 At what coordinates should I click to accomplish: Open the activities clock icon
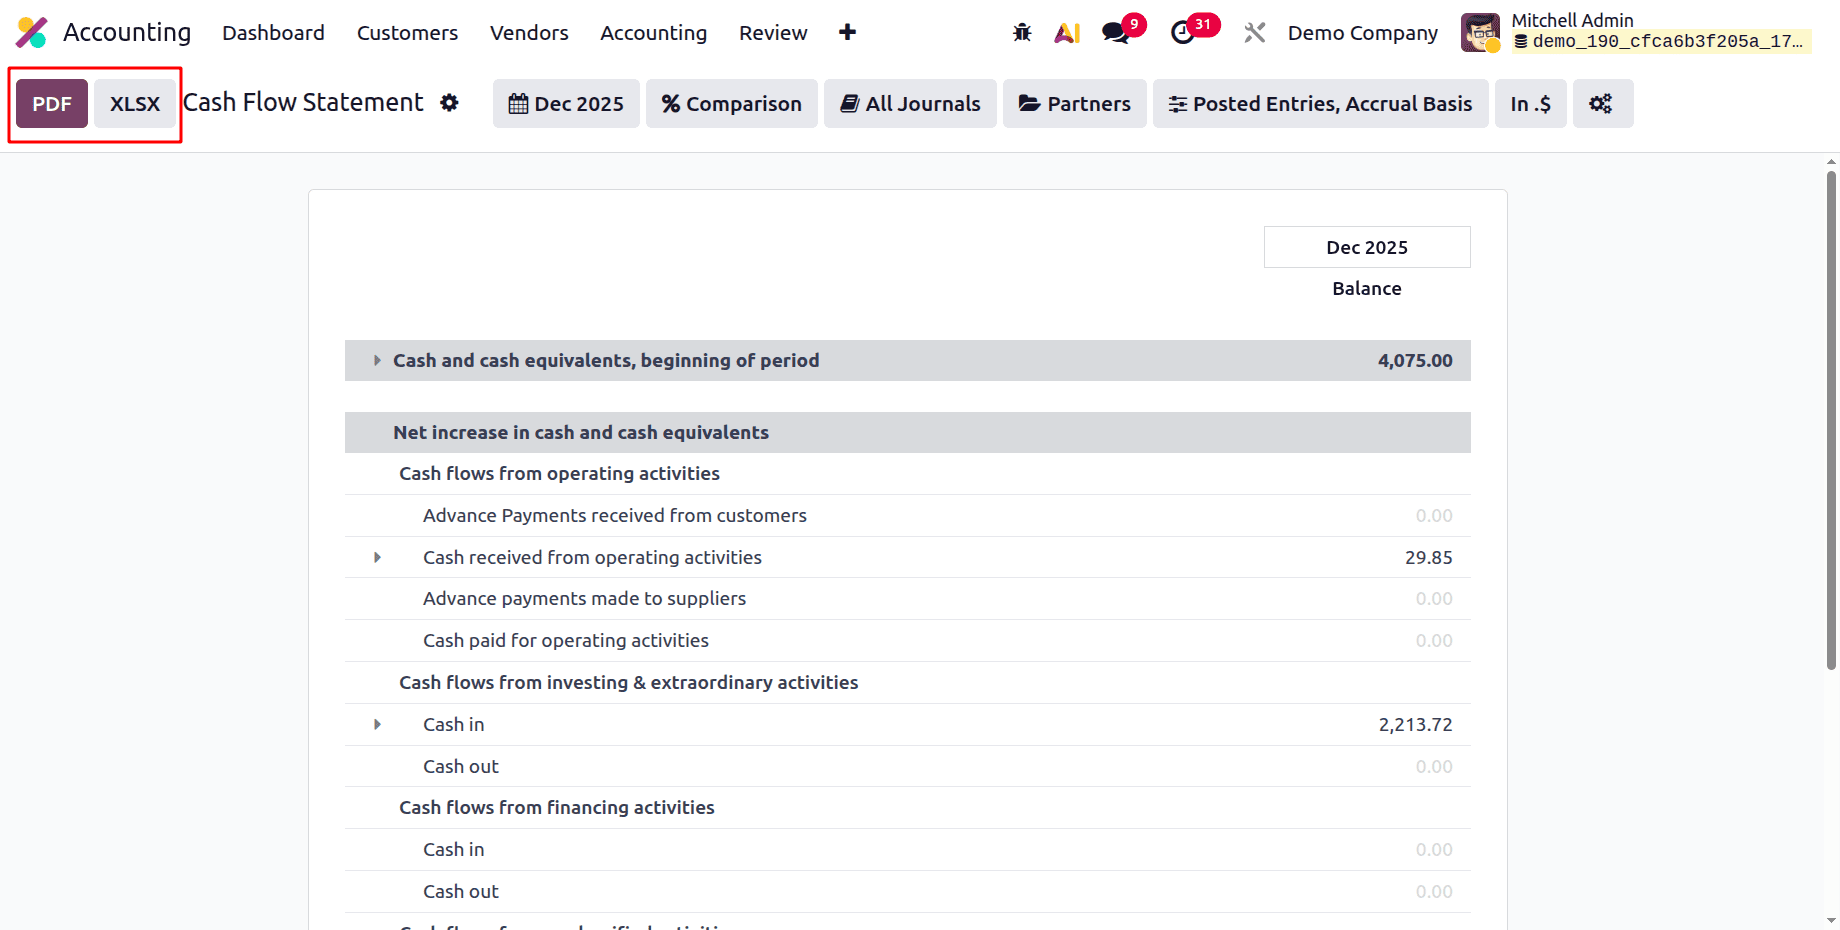click(x=1184, y=32)
